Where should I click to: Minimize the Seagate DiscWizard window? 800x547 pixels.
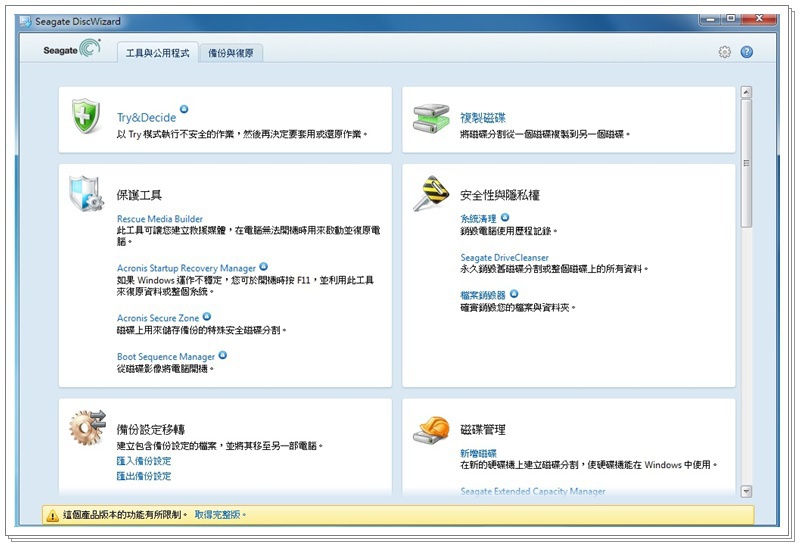tap(711, 19)
